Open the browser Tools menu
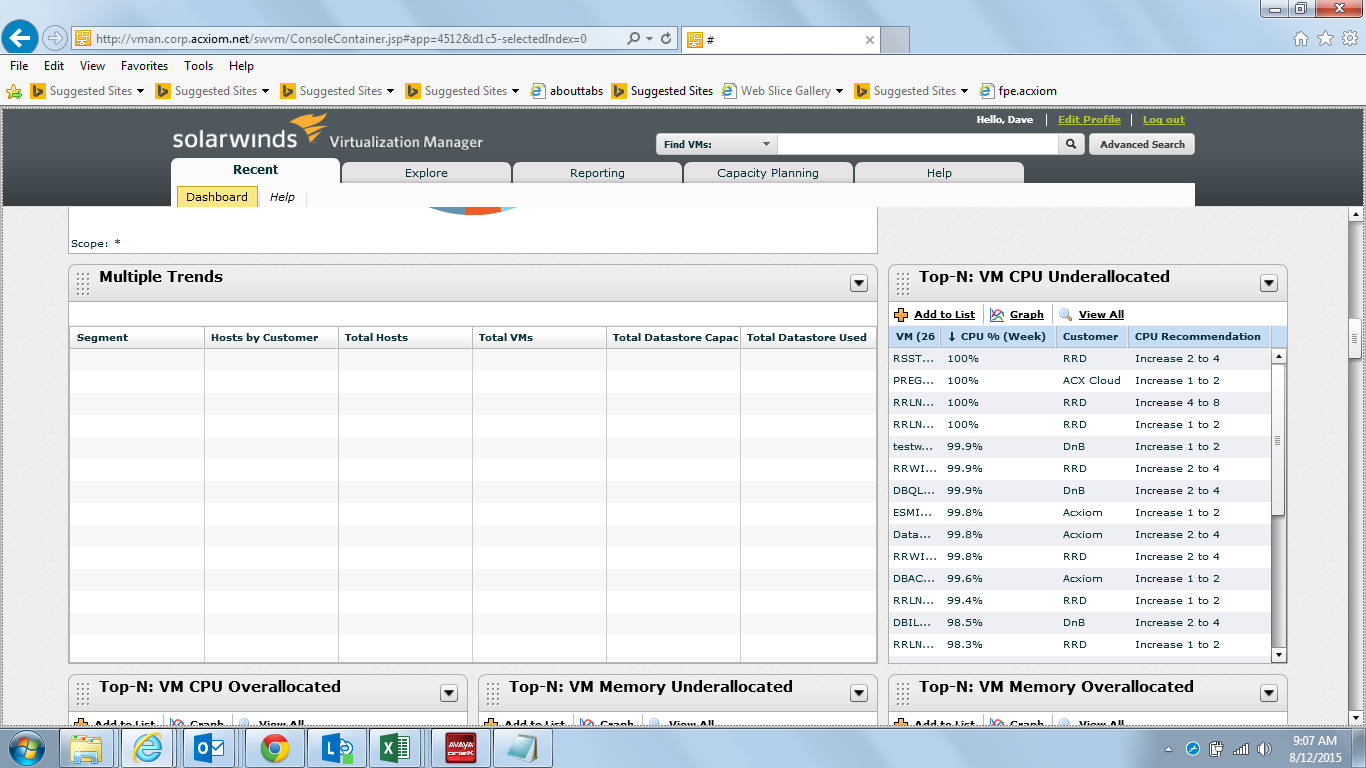This screenshot has height=768, width=1366. point(198,66)
